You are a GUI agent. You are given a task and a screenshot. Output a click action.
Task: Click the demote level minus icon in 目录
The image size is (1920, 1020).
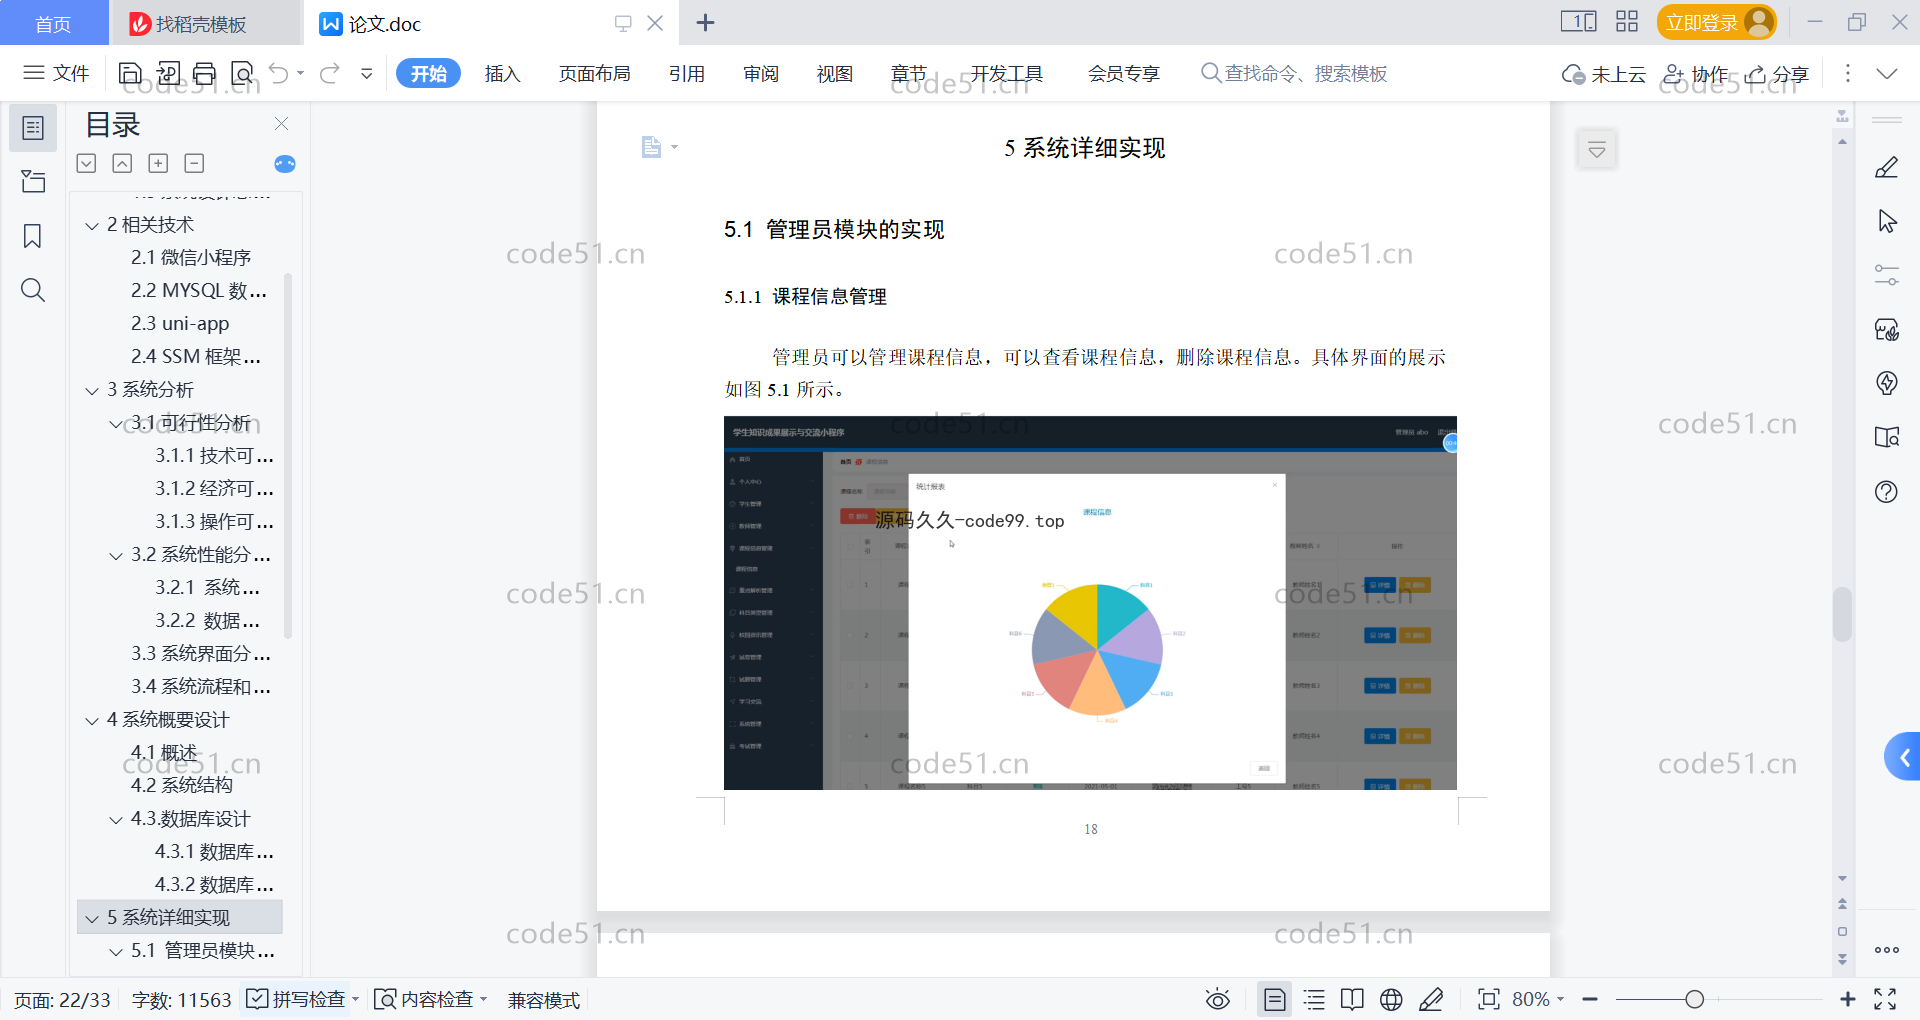click(x=194, y=163)
